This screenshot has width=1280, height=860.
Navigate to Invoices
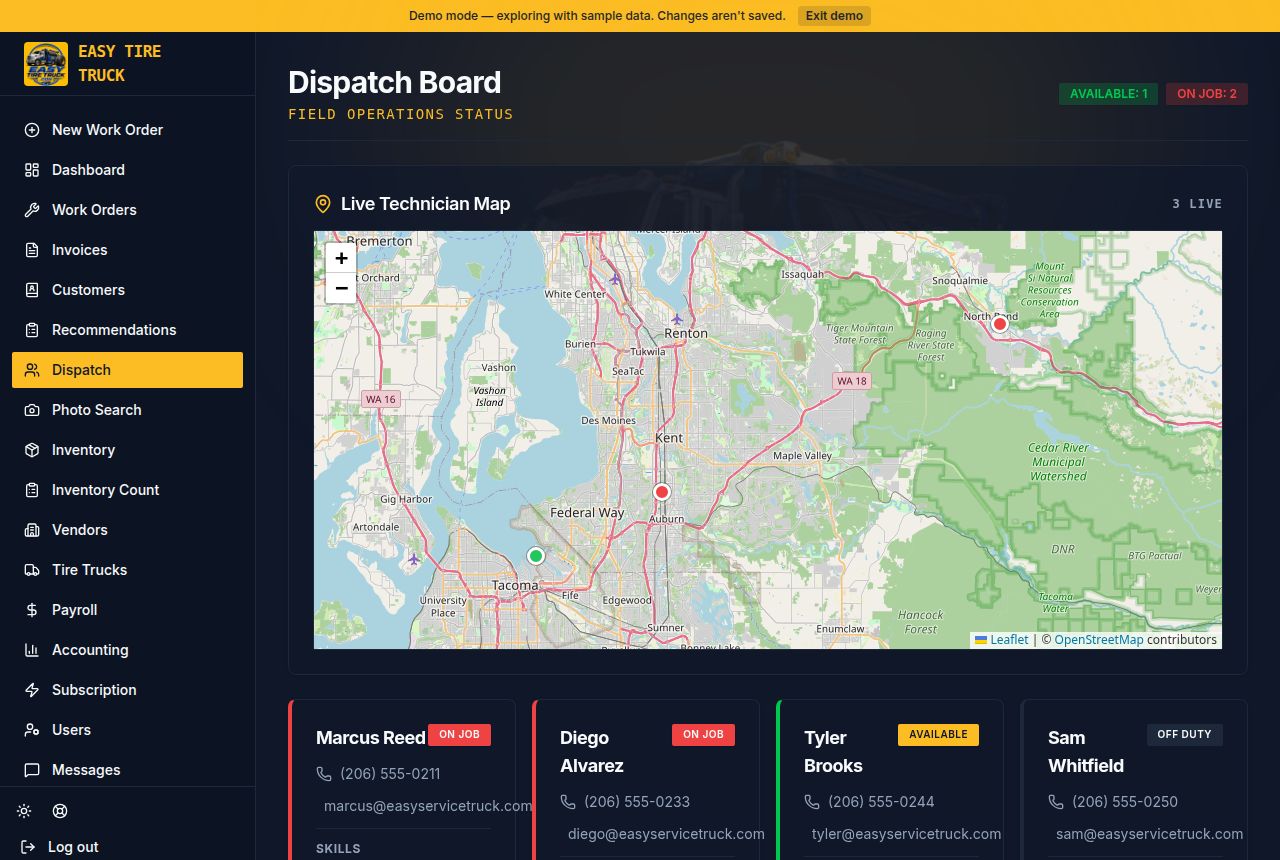[x=127, y=250]
